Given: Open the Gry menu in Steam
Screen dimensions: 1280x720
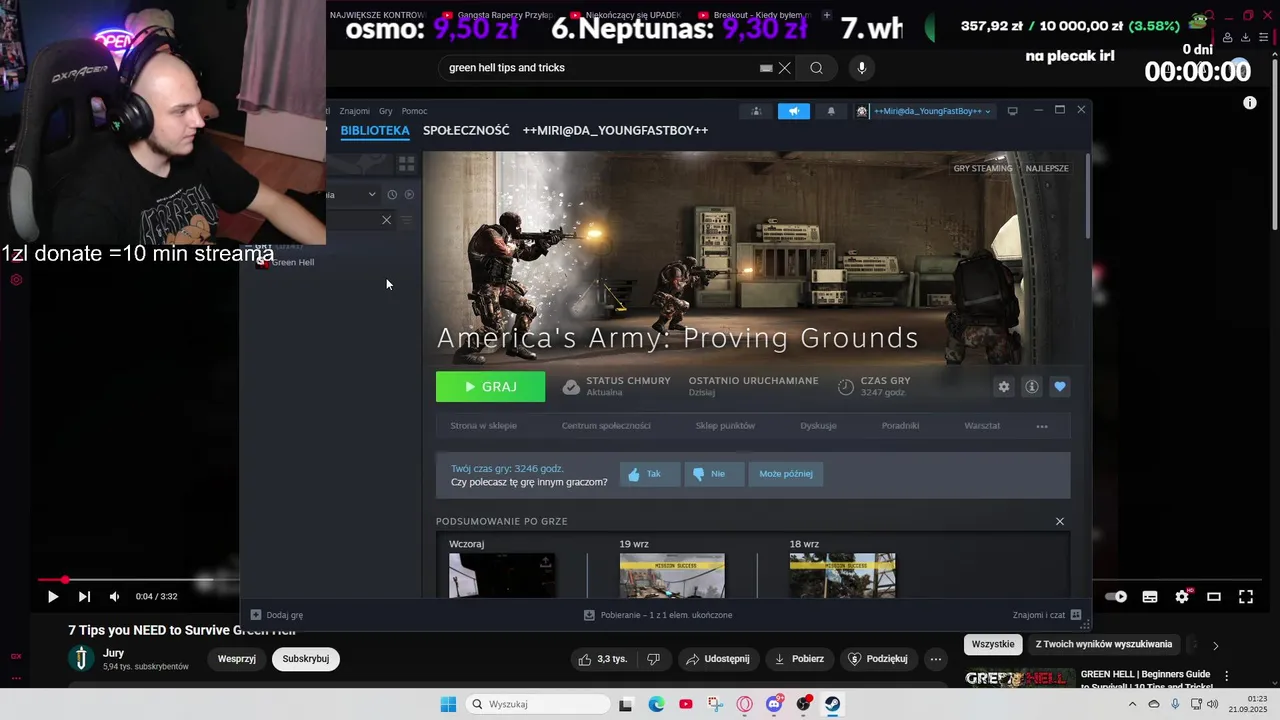Looking at the screenshot, I should pyautogui.click(x=386, y=111).
